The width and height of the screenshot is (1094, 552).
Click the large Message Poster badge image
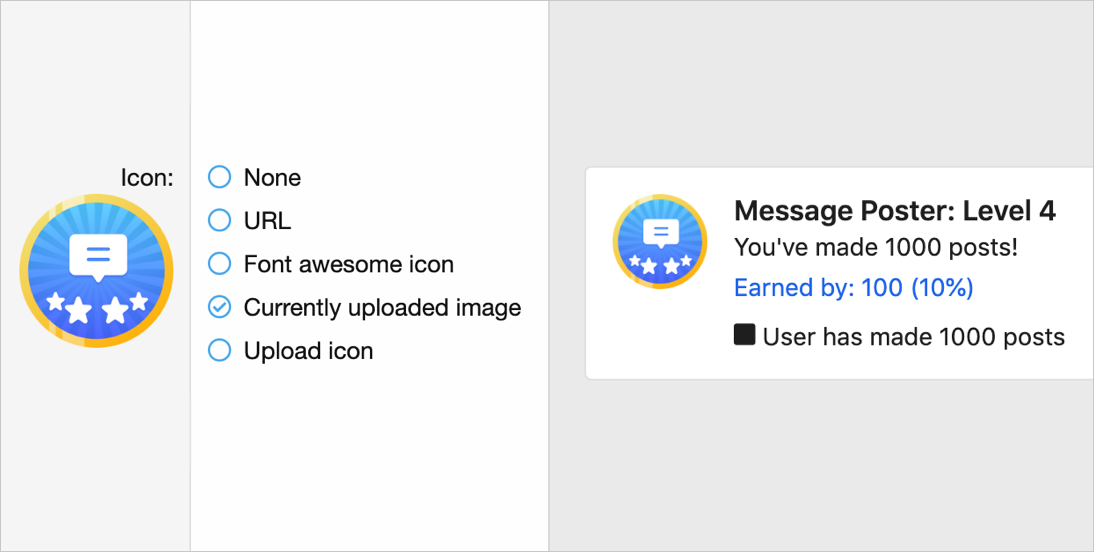coord(96,271)
